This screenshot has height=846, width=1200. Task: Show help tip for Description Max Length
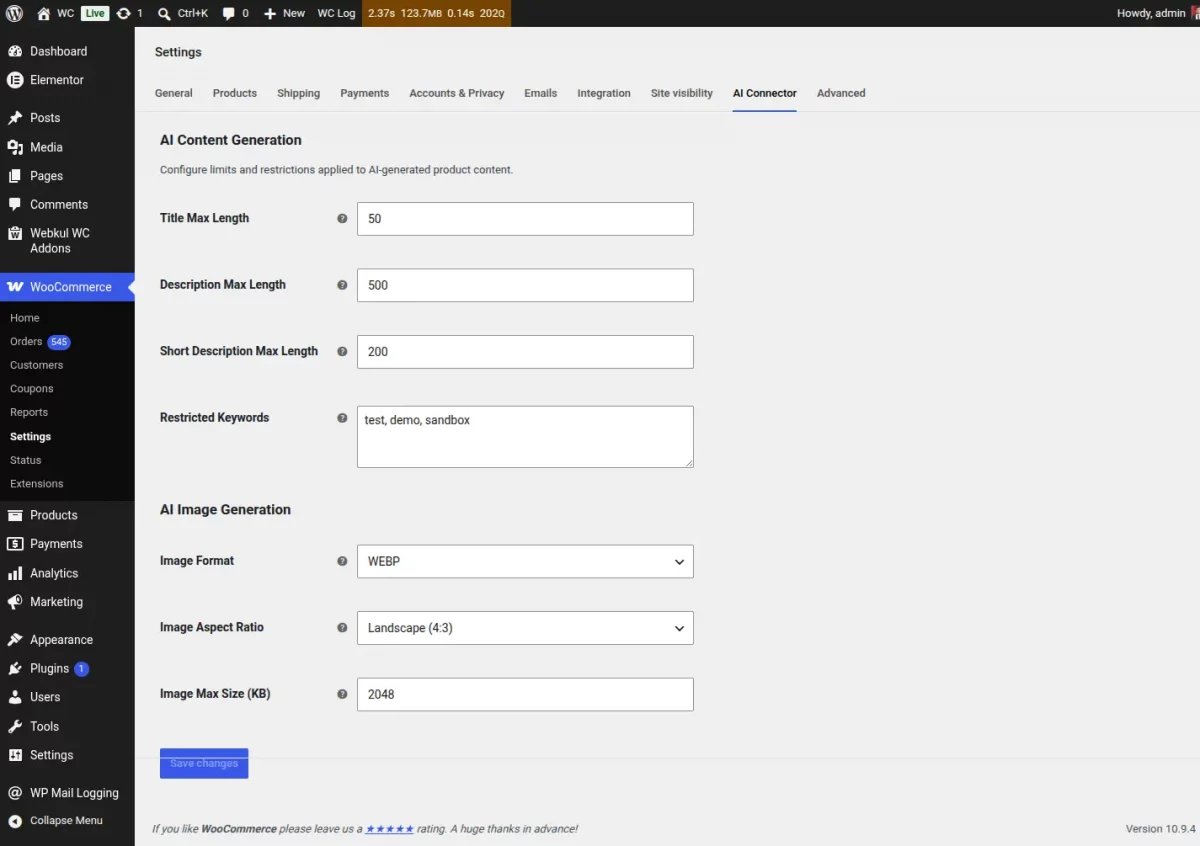point(342,285)
